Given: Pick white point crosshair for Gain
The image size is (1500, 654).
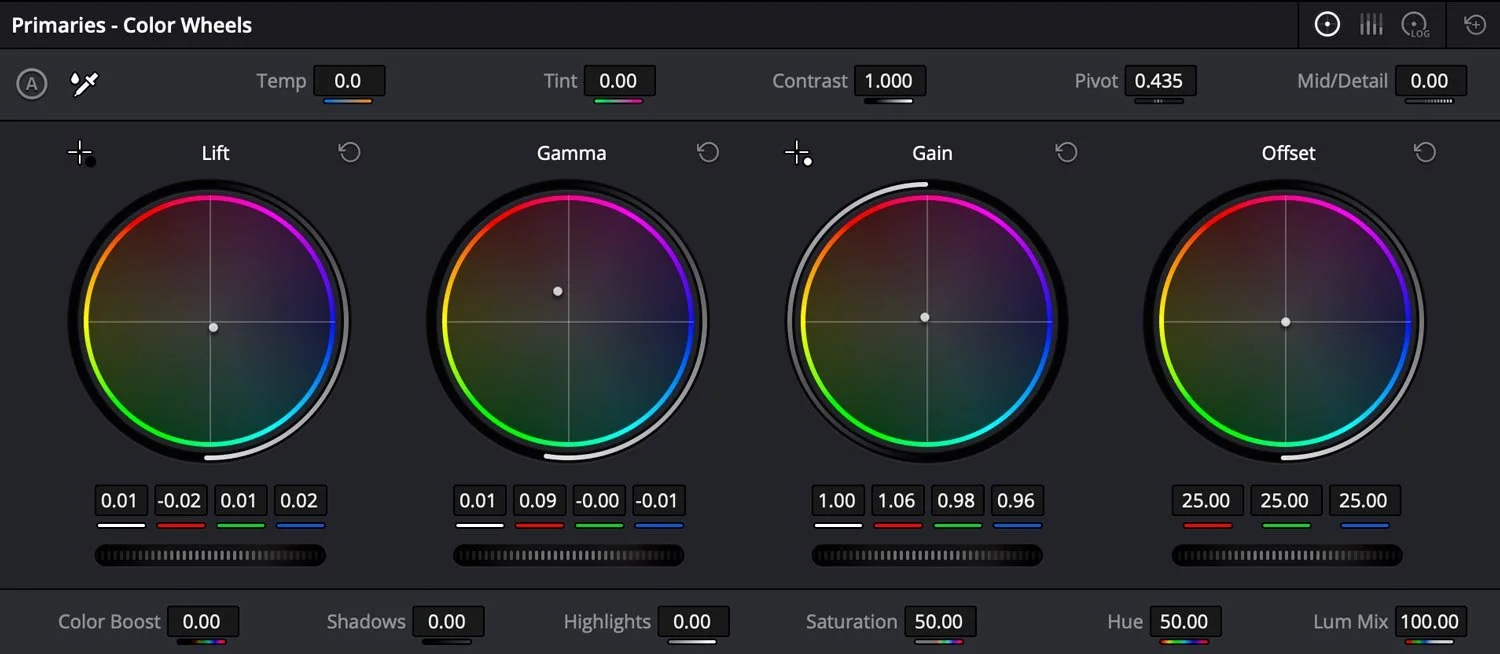Looking at the screenshot, I should pyautogui.click(x=798, y=153).
